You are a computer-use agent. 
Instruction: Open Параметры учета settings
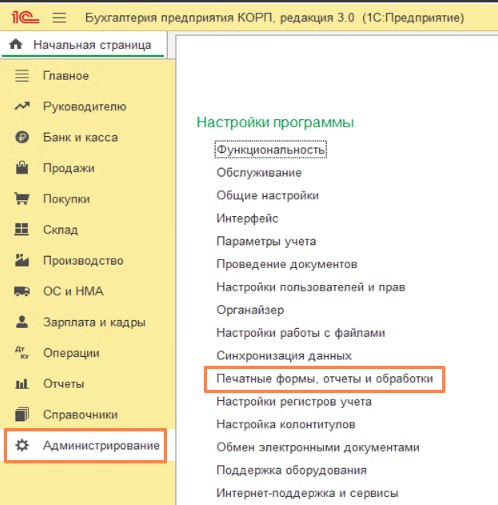click(266, 241)
